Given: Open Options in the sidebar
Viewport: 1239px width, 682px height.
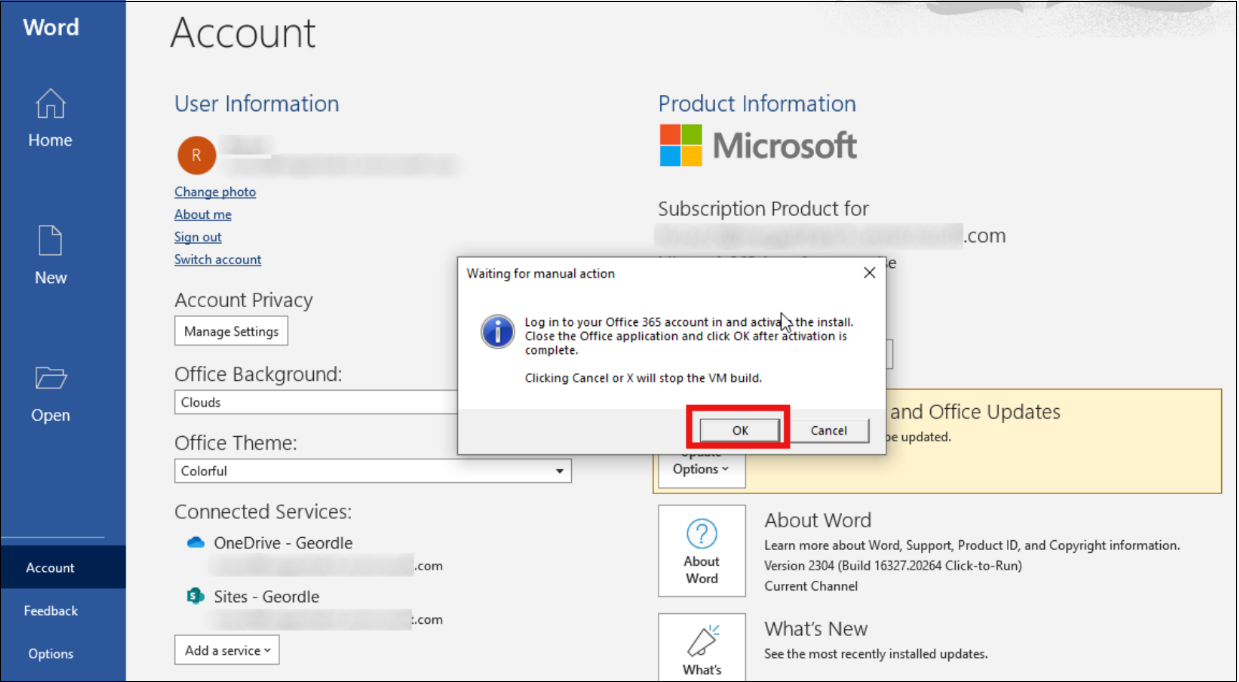Looking at the screenshot, I should tap(51, 653).
